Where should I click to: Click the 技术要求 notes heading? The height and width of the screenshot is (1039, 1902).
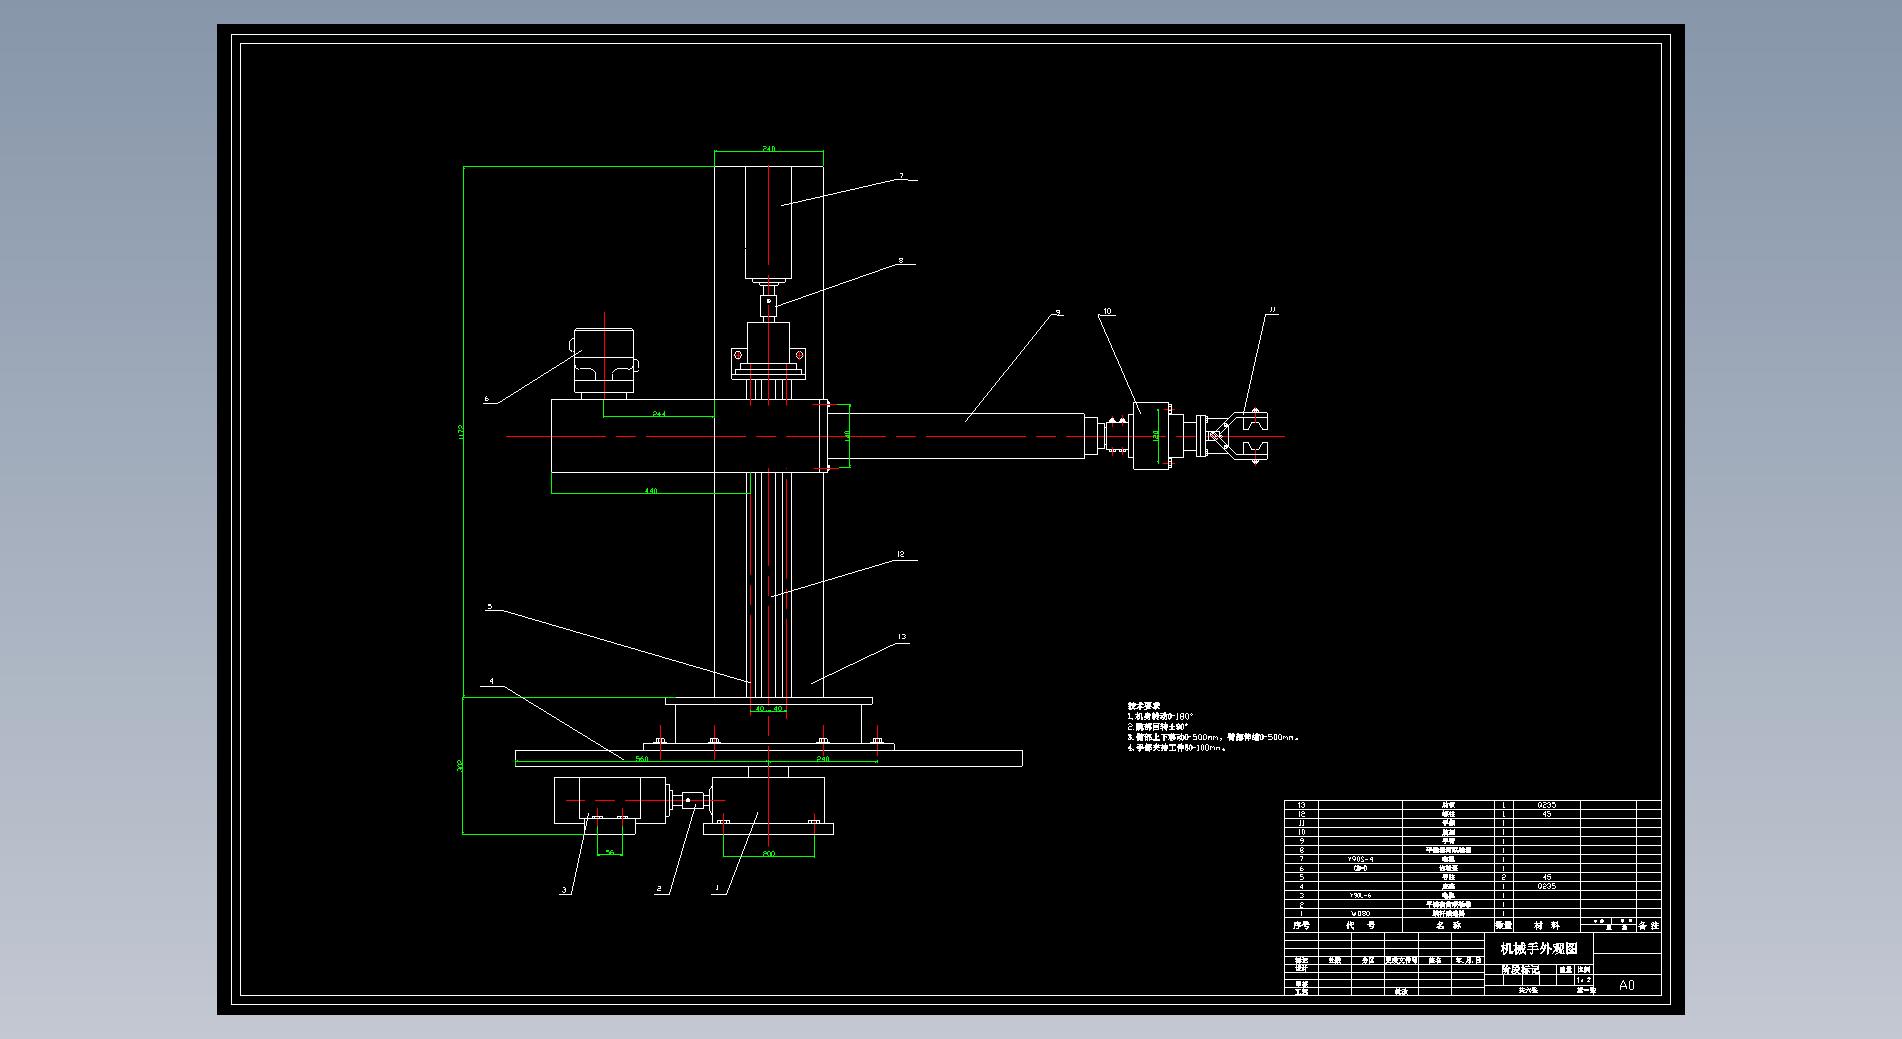tap(1144, 706)
